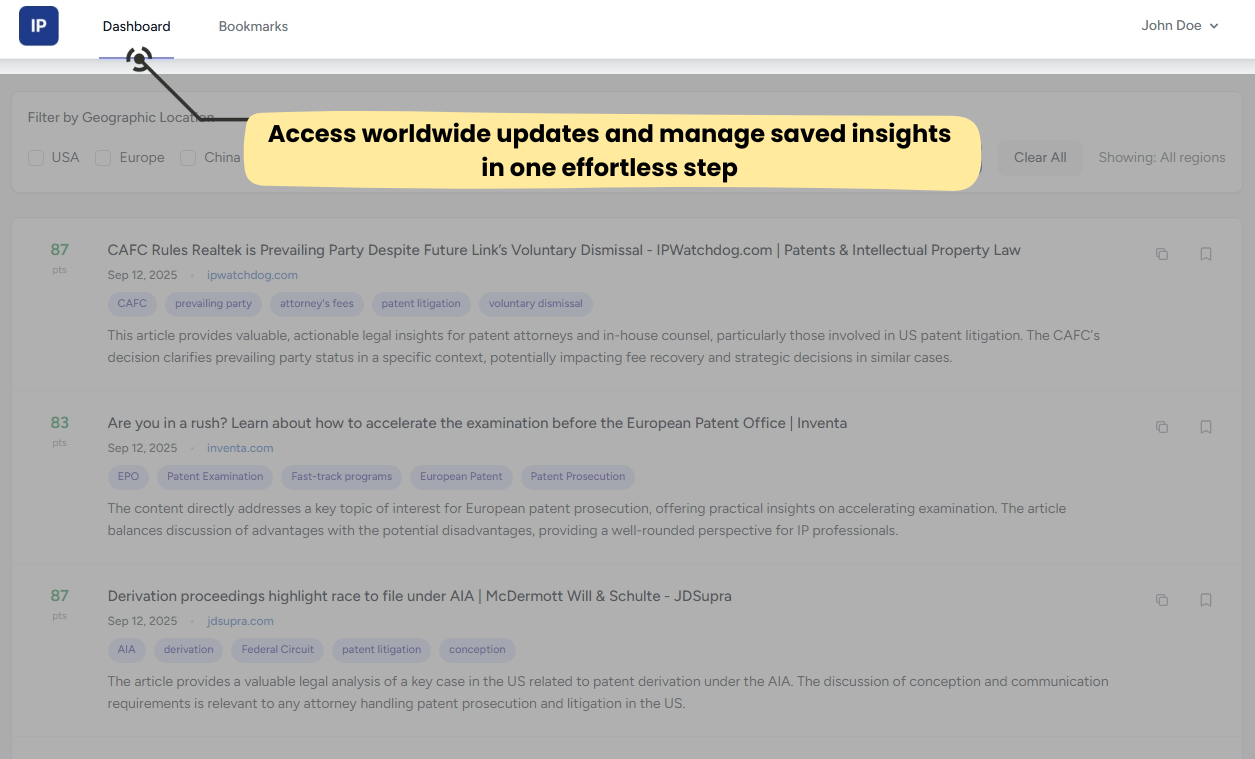Image resolution: width=1255 pixels, height=759 pixels.
Task: Click the 'Fast-track programs' tag
Action: pos(341,477)
